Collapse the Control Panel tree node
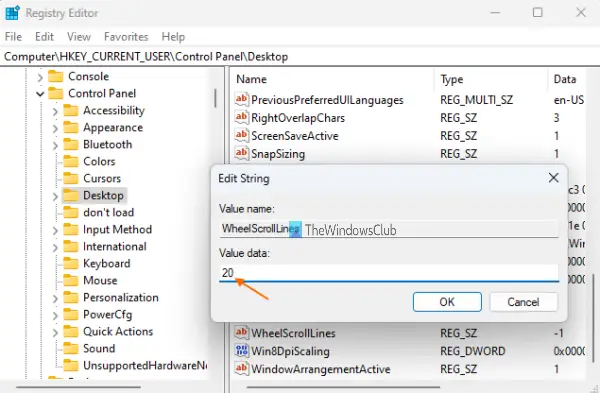Image resolution: width=600 pixels, height=393 pixels. pyautogui.click(x=40, y=93)
